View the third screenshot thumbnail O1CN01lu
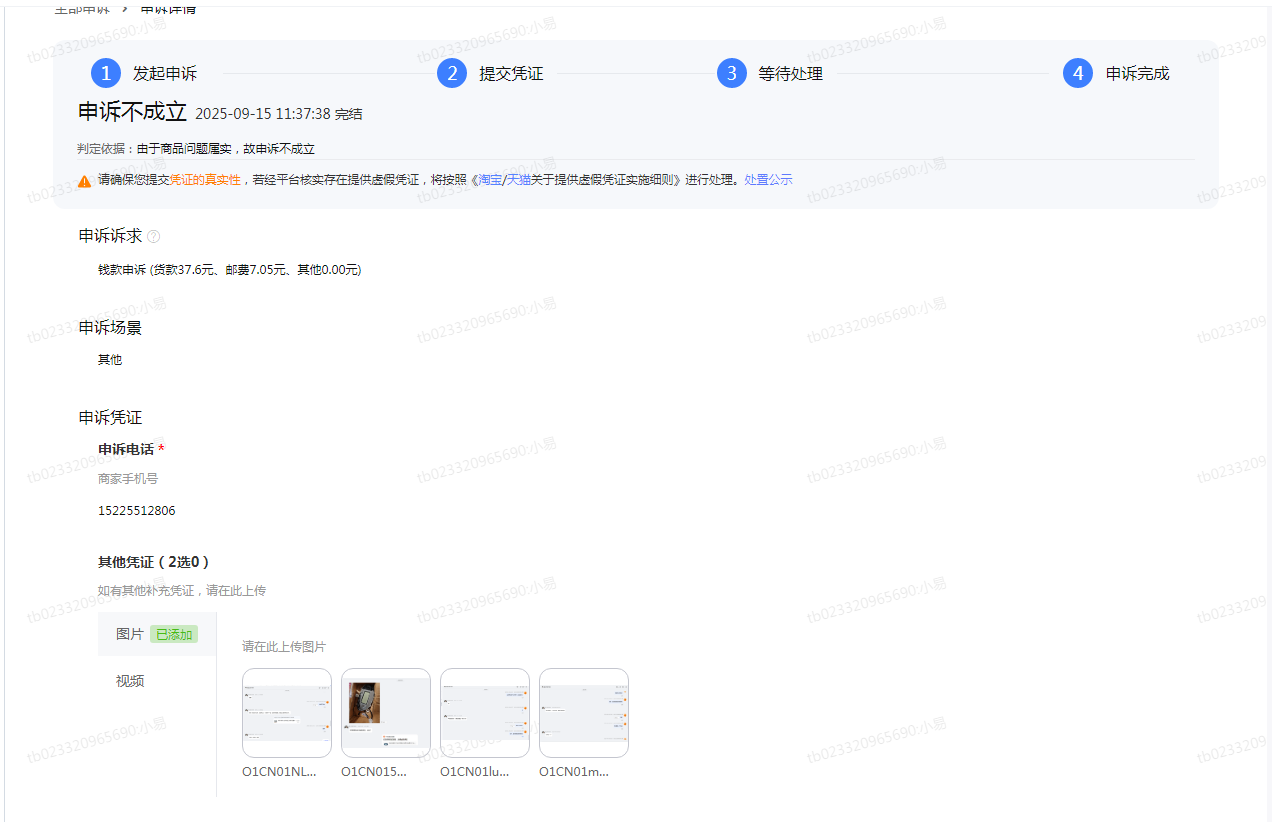The image size is (1272, 822). [485, 713]
